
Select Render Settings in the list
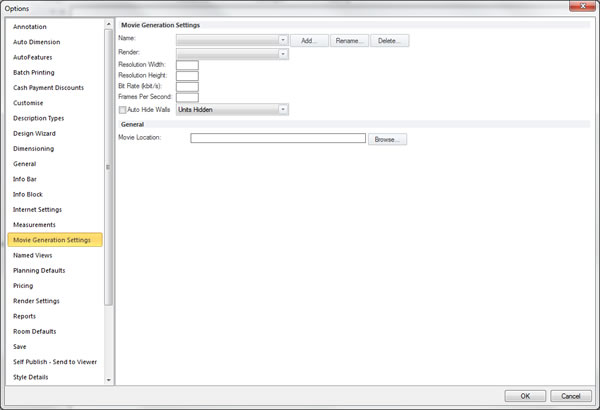[x=36, y=301]
